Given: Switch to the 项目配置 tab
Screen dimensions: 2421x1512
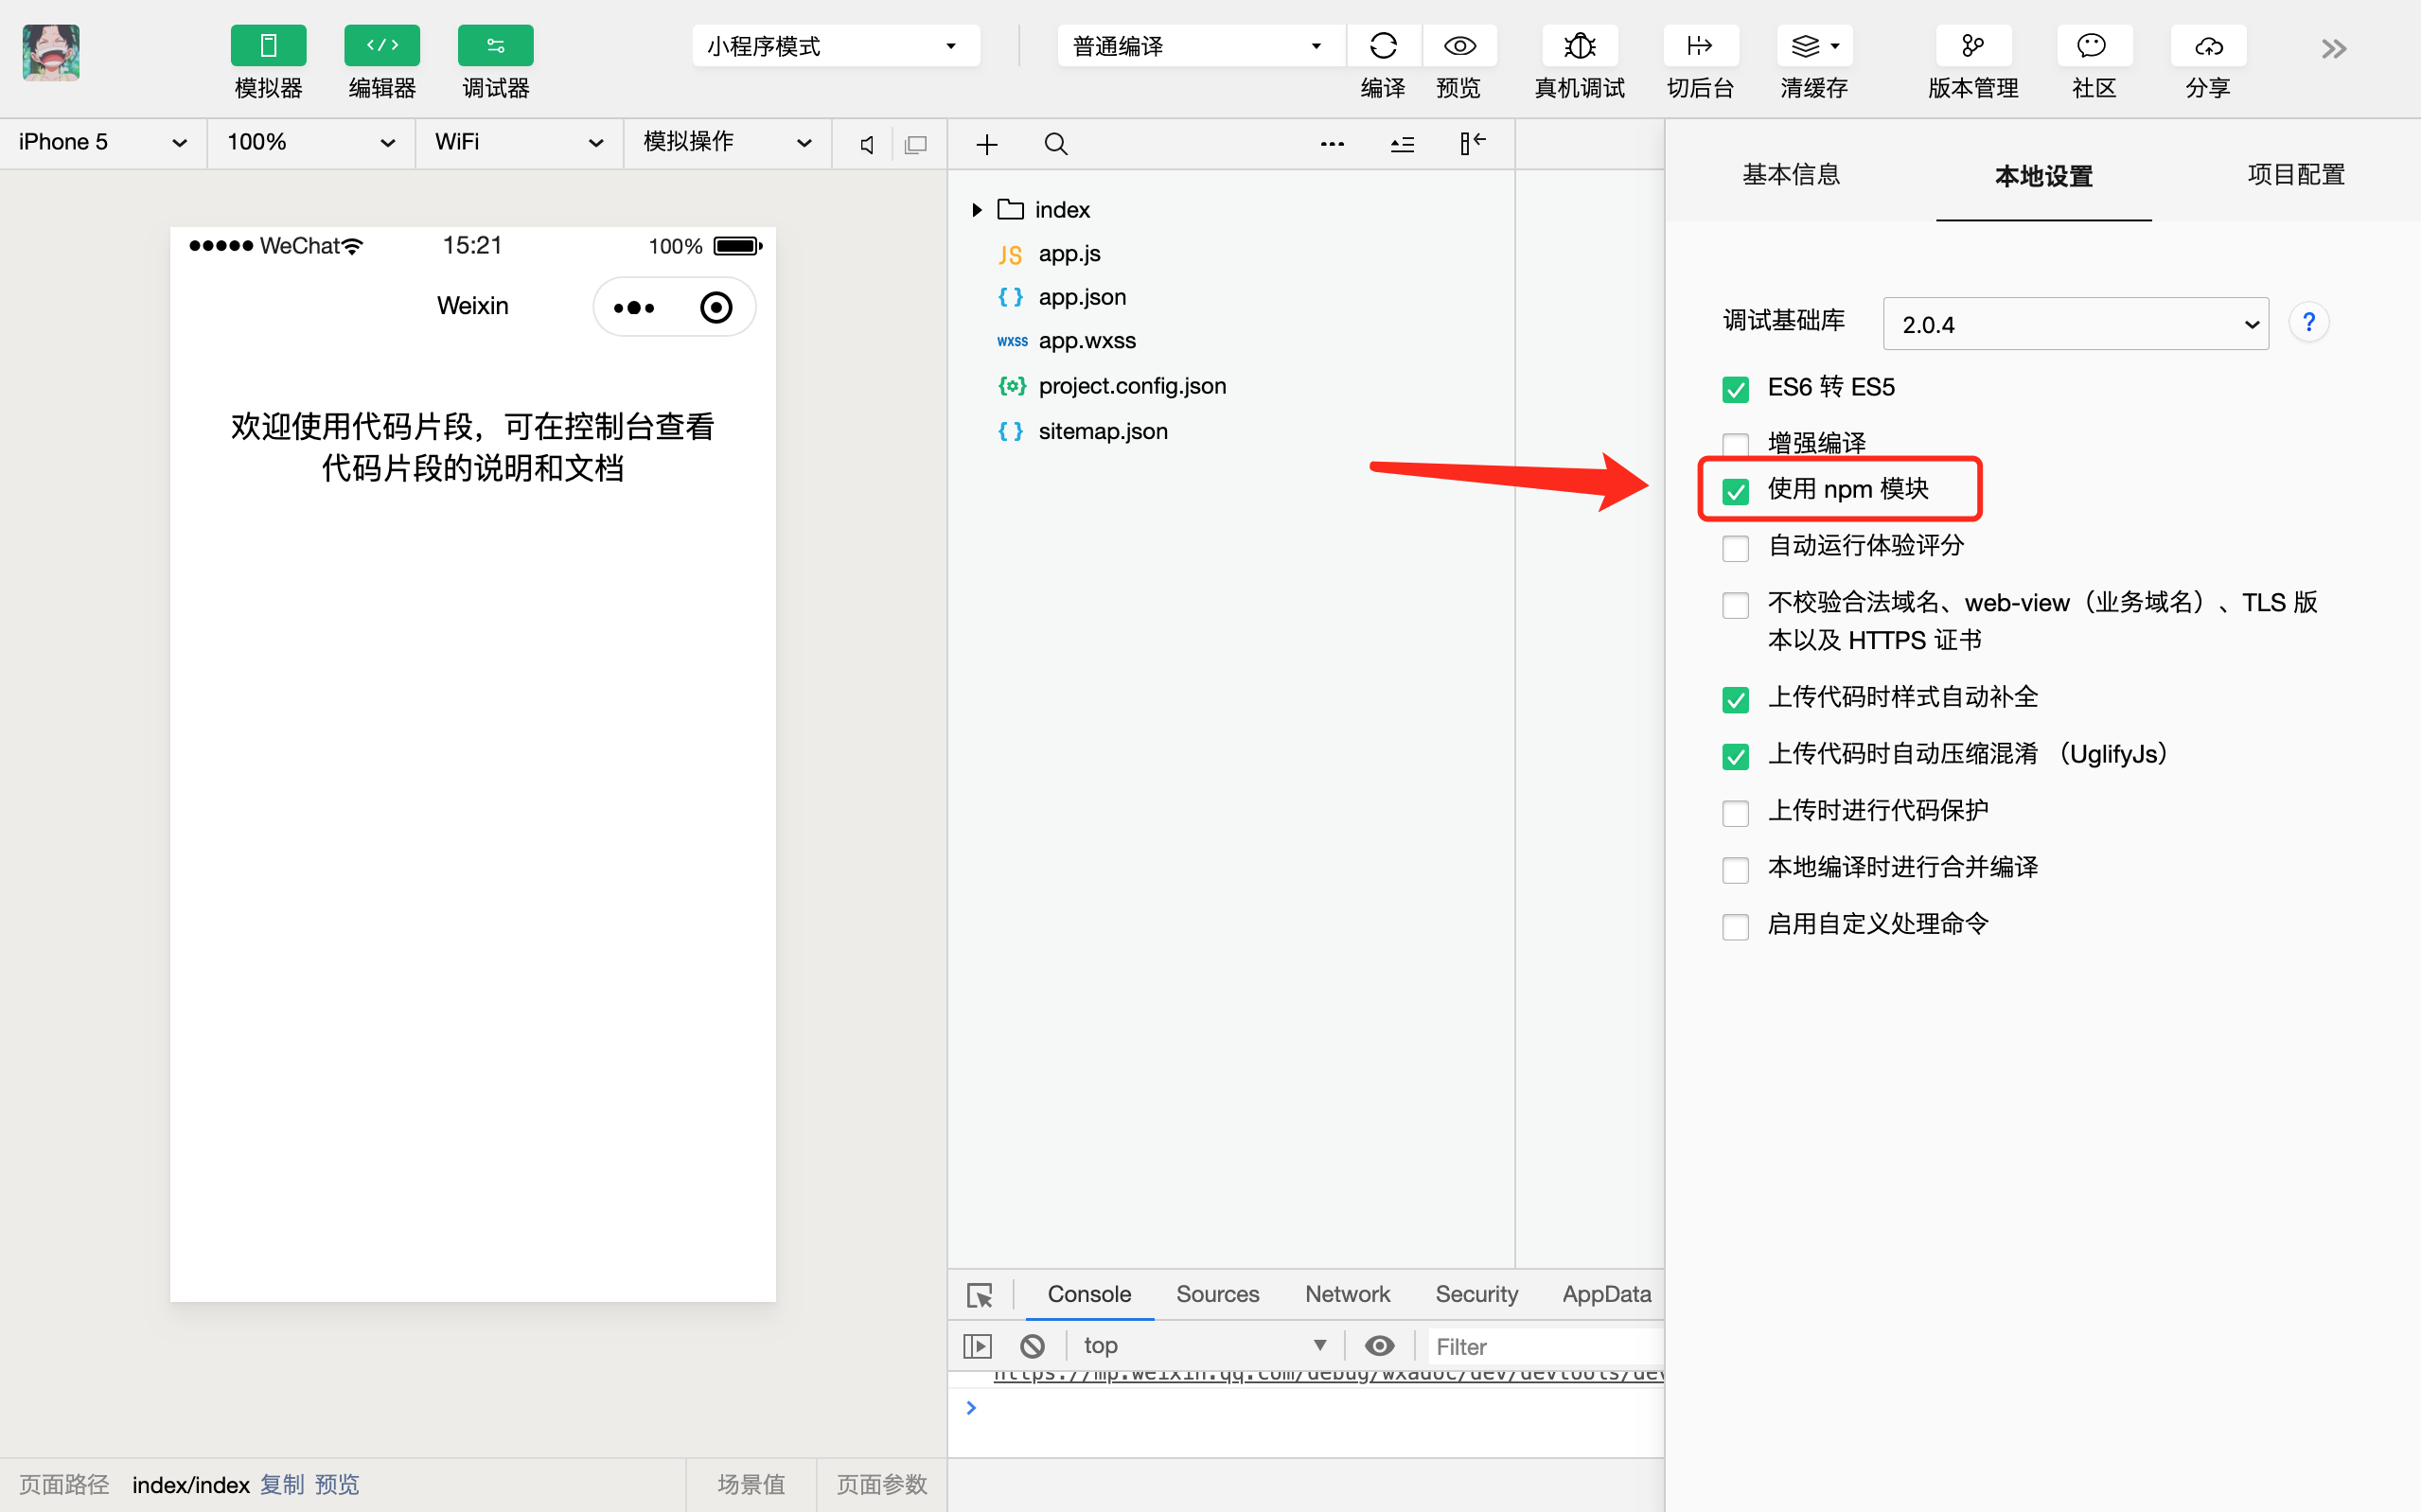Looking at the screenshot, I should point(2295,175).
